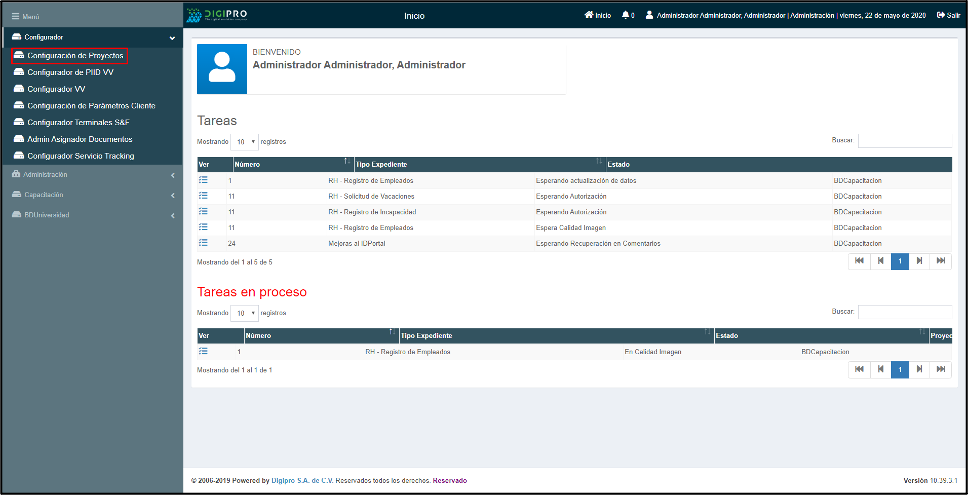The image size is (968, 496).
Task: Expand the Administración menu section
Action: (90, 175)
